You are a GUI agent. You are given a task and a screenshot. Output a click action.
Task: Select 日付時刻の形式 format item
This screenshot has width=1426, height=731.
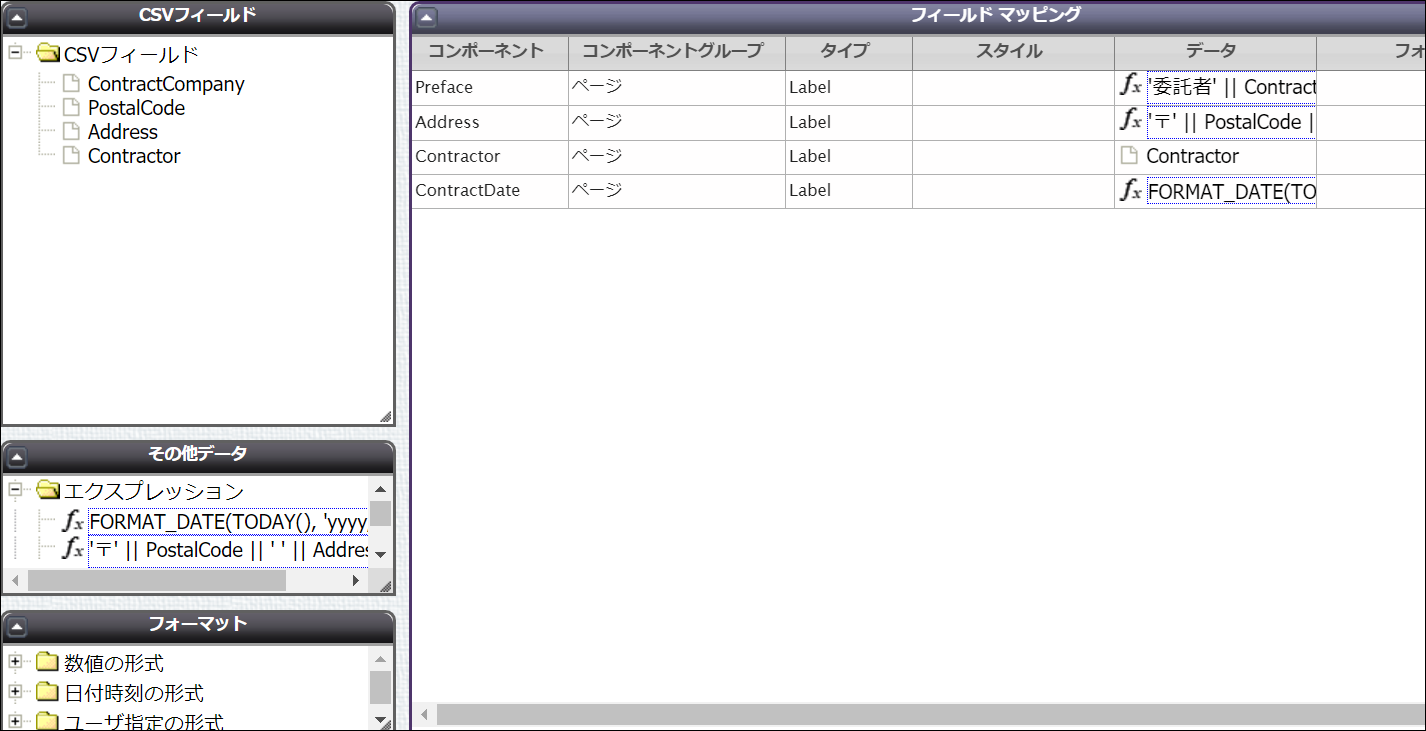134,693
